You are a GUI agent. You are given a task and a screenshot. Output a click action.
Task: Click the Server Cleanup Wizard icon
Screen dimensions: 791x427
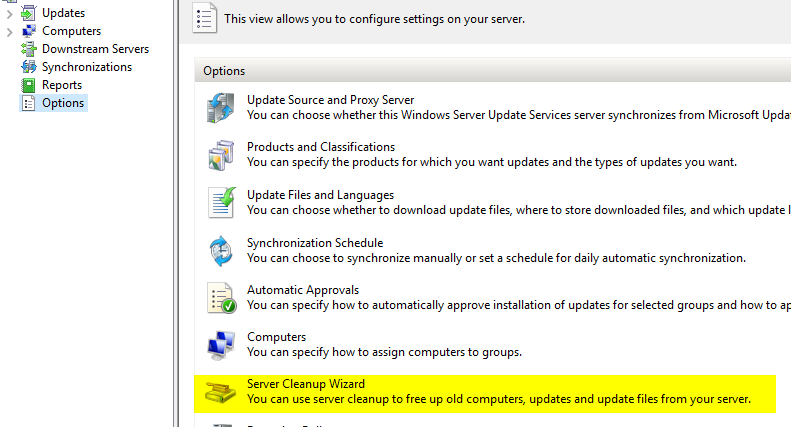tap(220, 393)
